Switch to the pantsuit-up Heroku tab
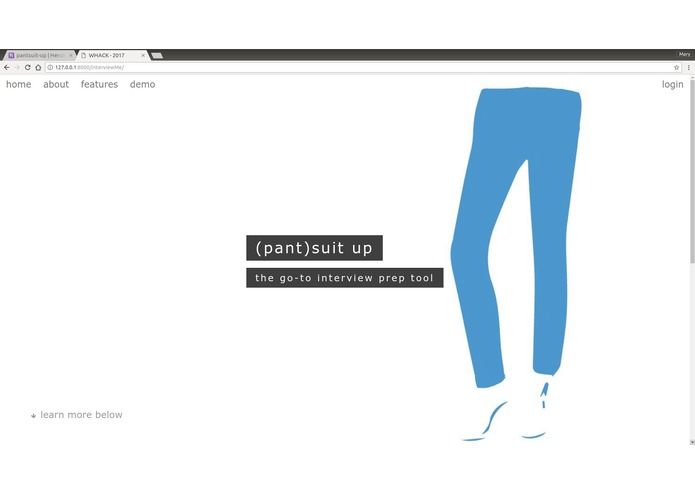The height and width of the screenshot is (494, 695). click(40, 55)
